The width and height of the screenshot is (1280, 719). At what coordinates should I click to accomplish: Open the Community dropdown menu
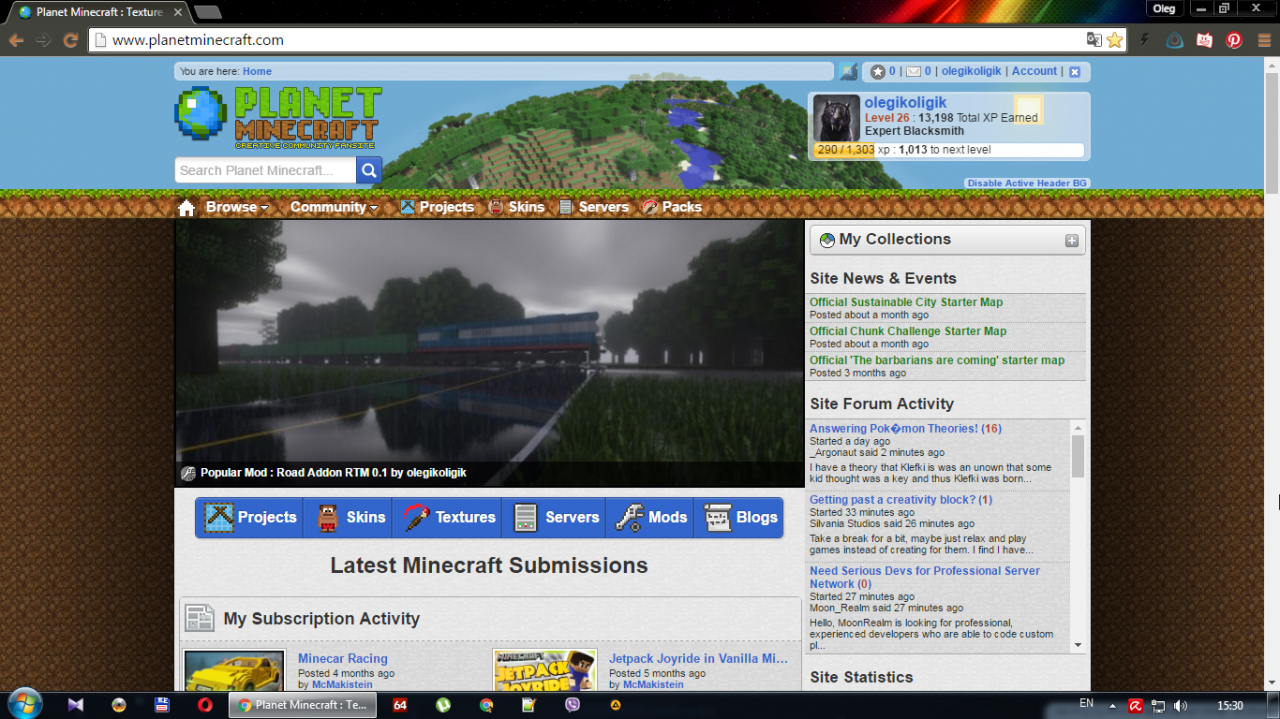pyautogui.click(x=334, y=207)
